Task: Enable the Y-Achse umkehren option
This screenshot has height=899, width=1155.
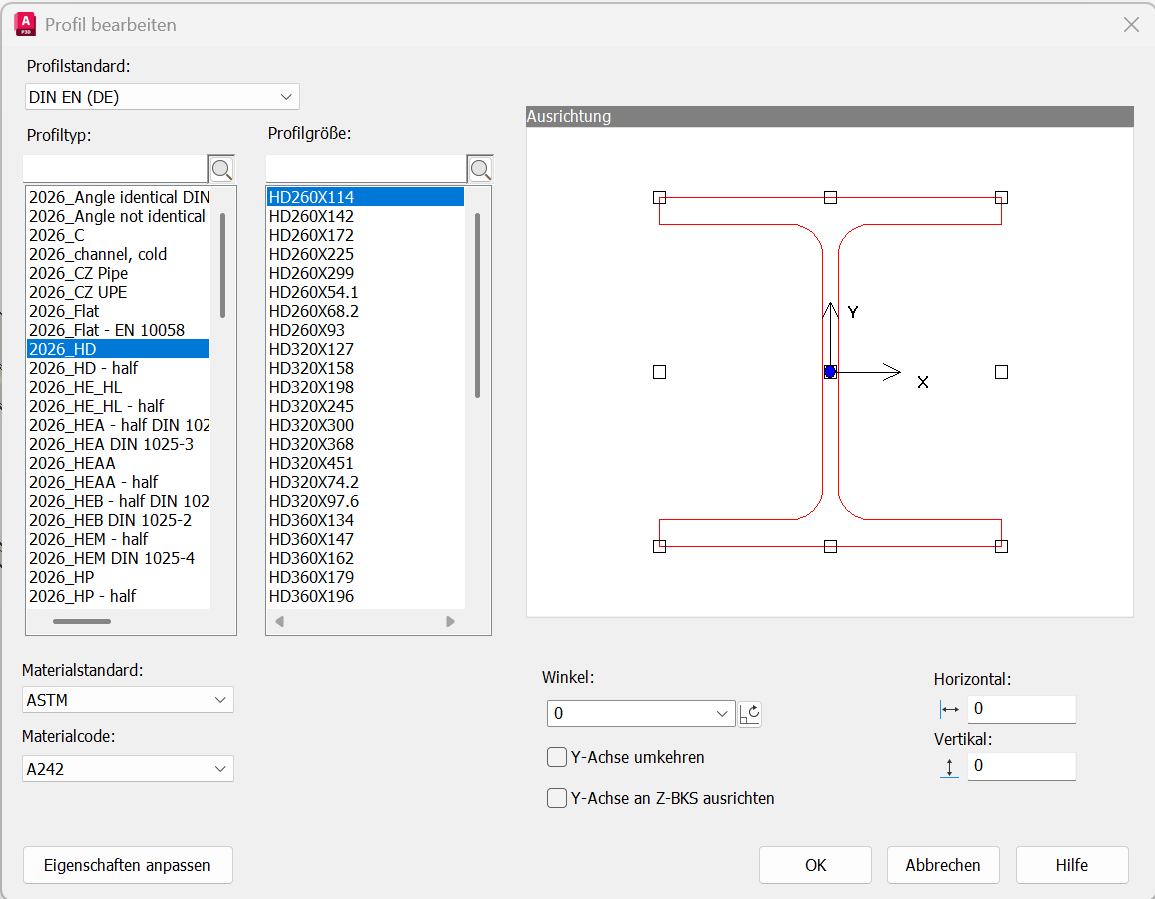Action: click(x=557, y=757)
